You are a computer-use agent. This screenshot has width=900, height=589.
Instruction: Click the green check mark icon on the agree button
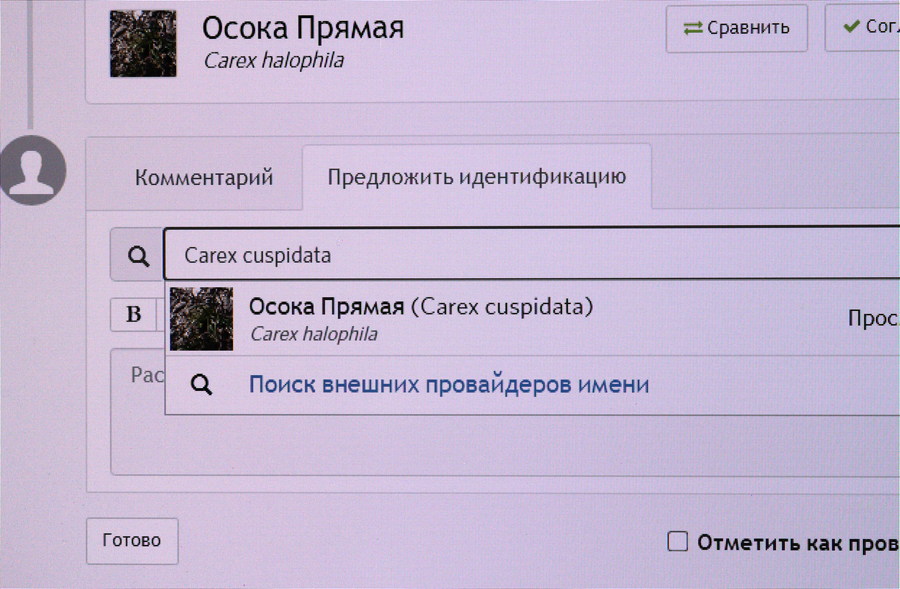click(851, 27)
